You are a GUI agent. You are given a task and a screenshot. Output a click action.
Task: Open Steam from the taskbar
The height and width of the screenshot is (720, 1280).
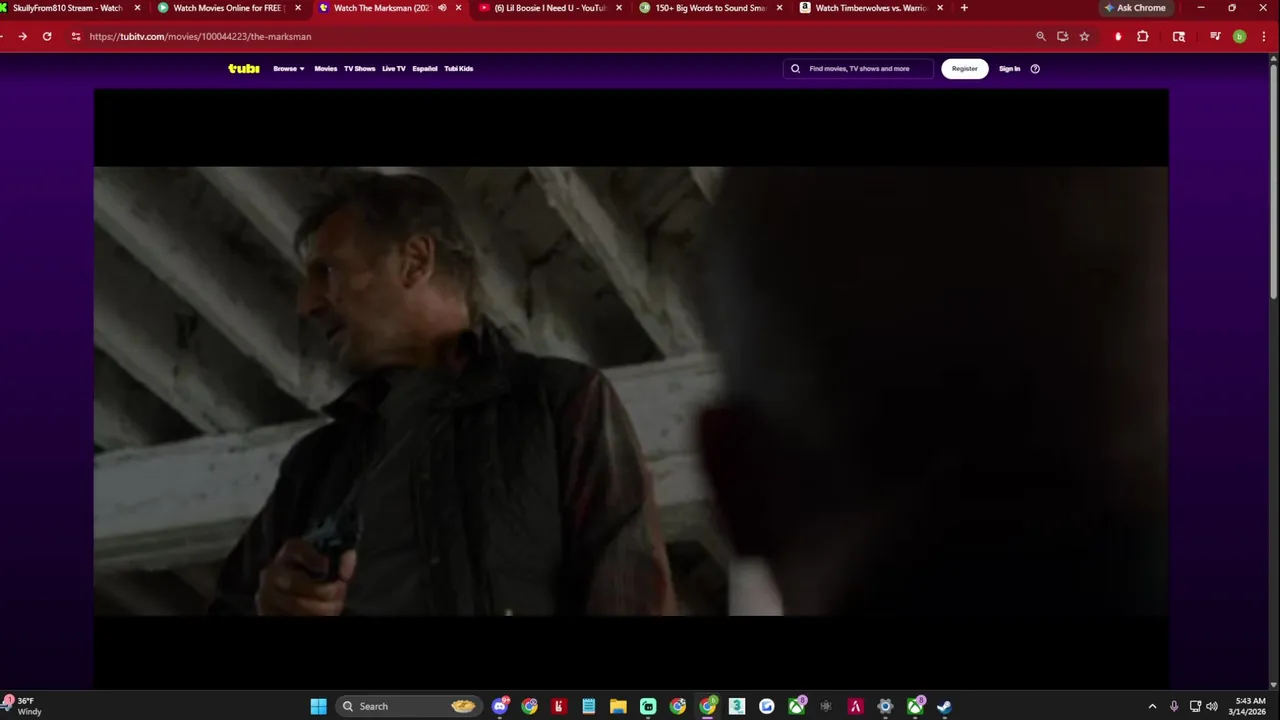[944, 706]
